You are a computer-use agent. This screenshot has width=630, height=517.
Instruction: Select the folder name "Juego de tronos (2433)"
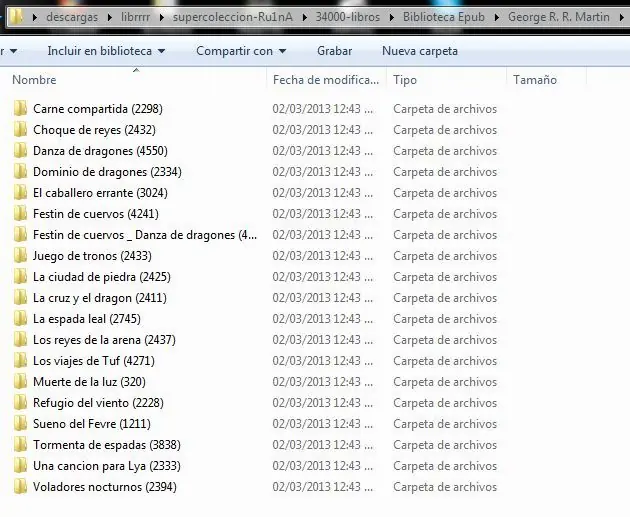pyautogui.click(x=92, y=256)
